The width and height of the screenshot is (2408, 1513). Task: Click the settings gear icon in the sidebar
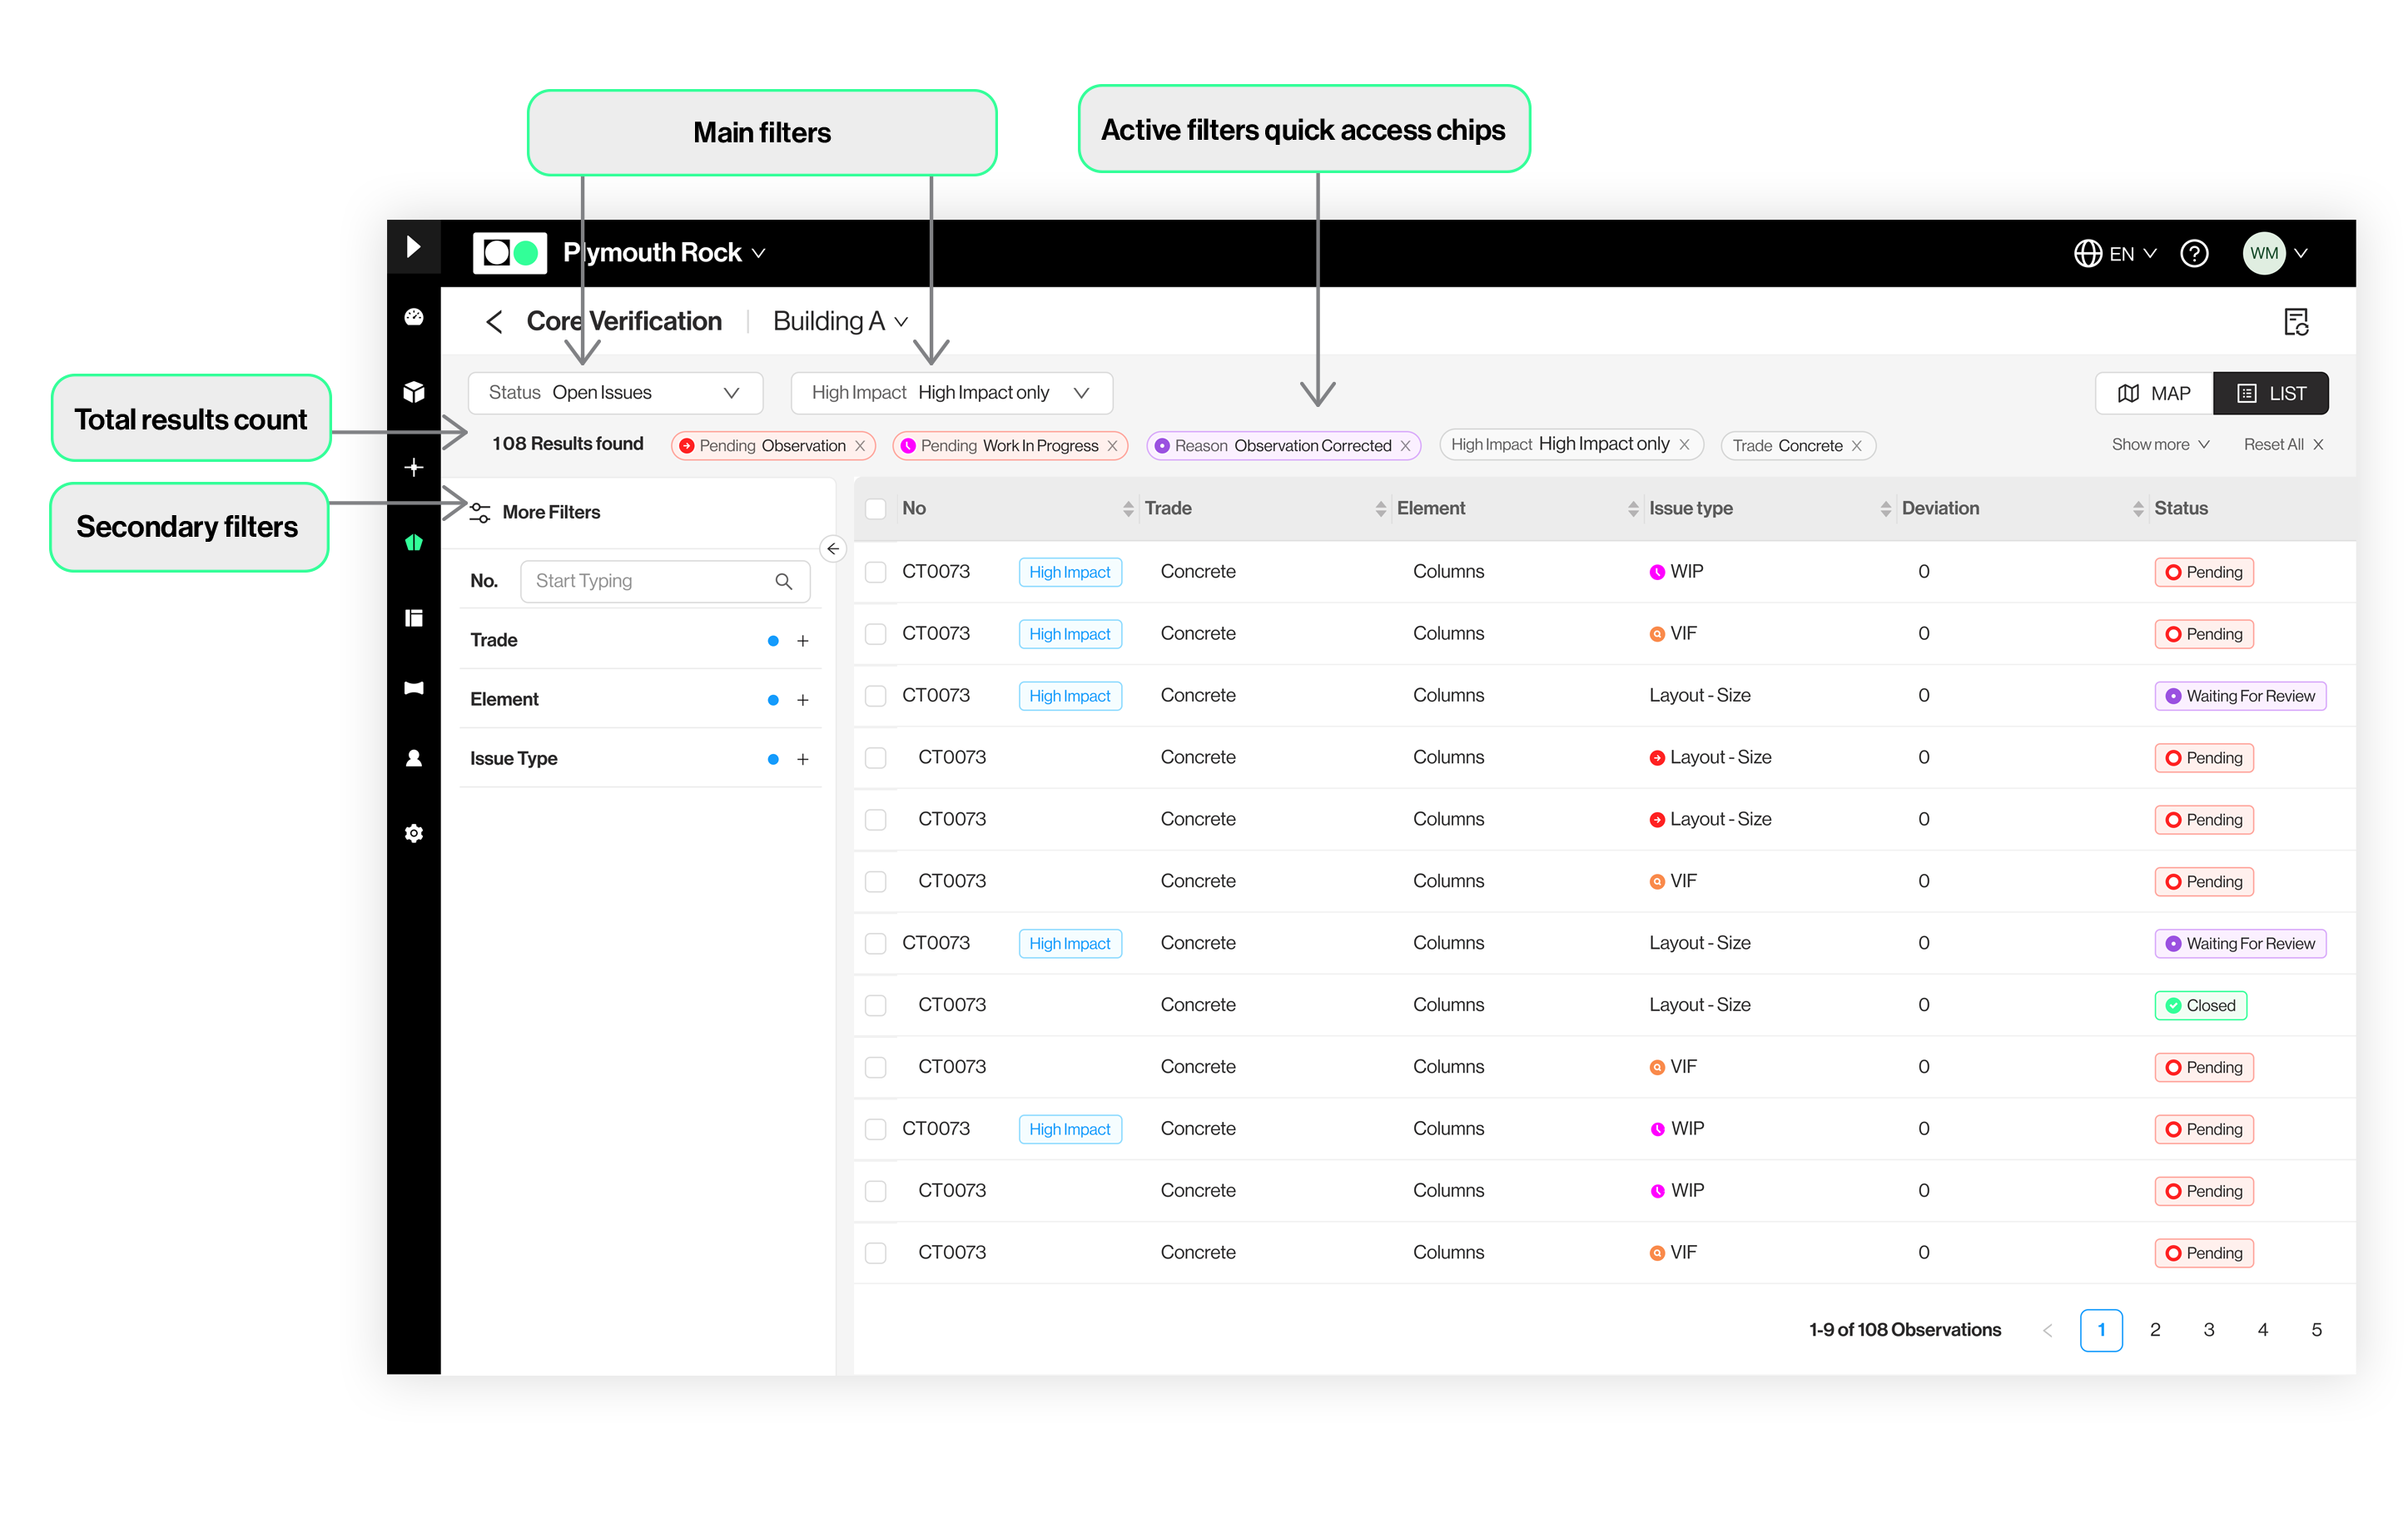(x=413, y=833)
